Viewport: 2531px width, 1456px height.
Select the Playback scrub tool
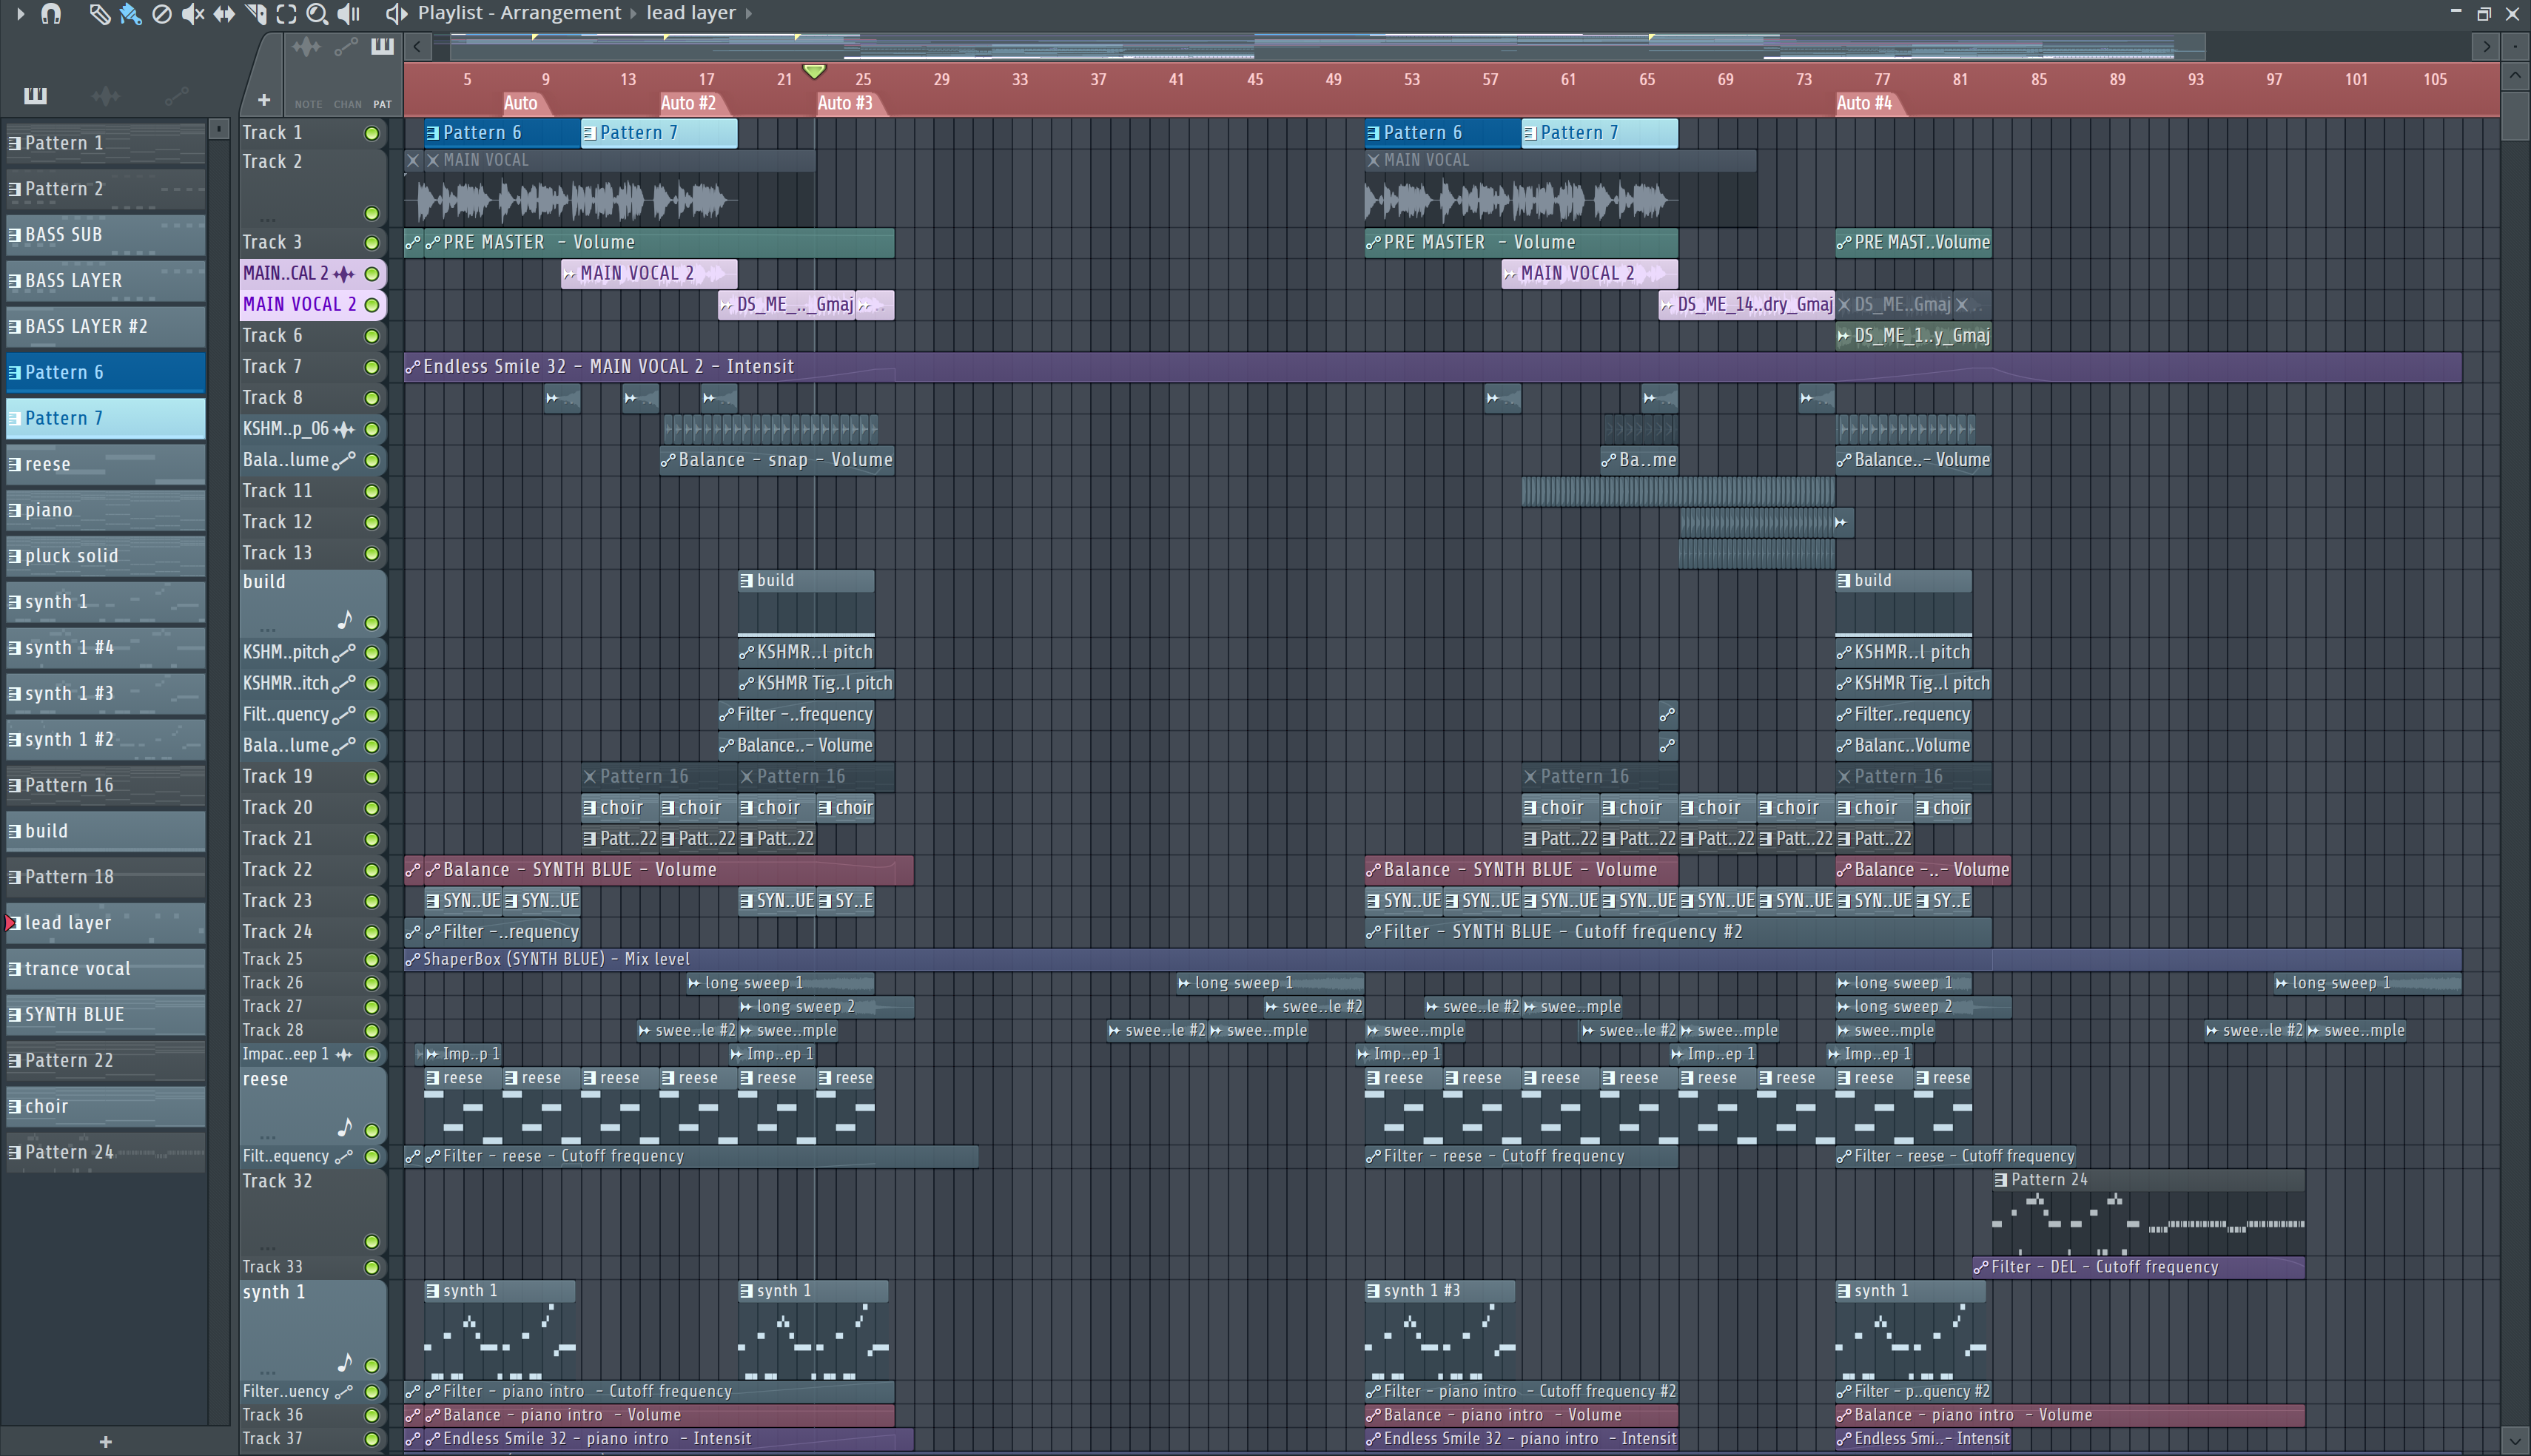[348, 13]
